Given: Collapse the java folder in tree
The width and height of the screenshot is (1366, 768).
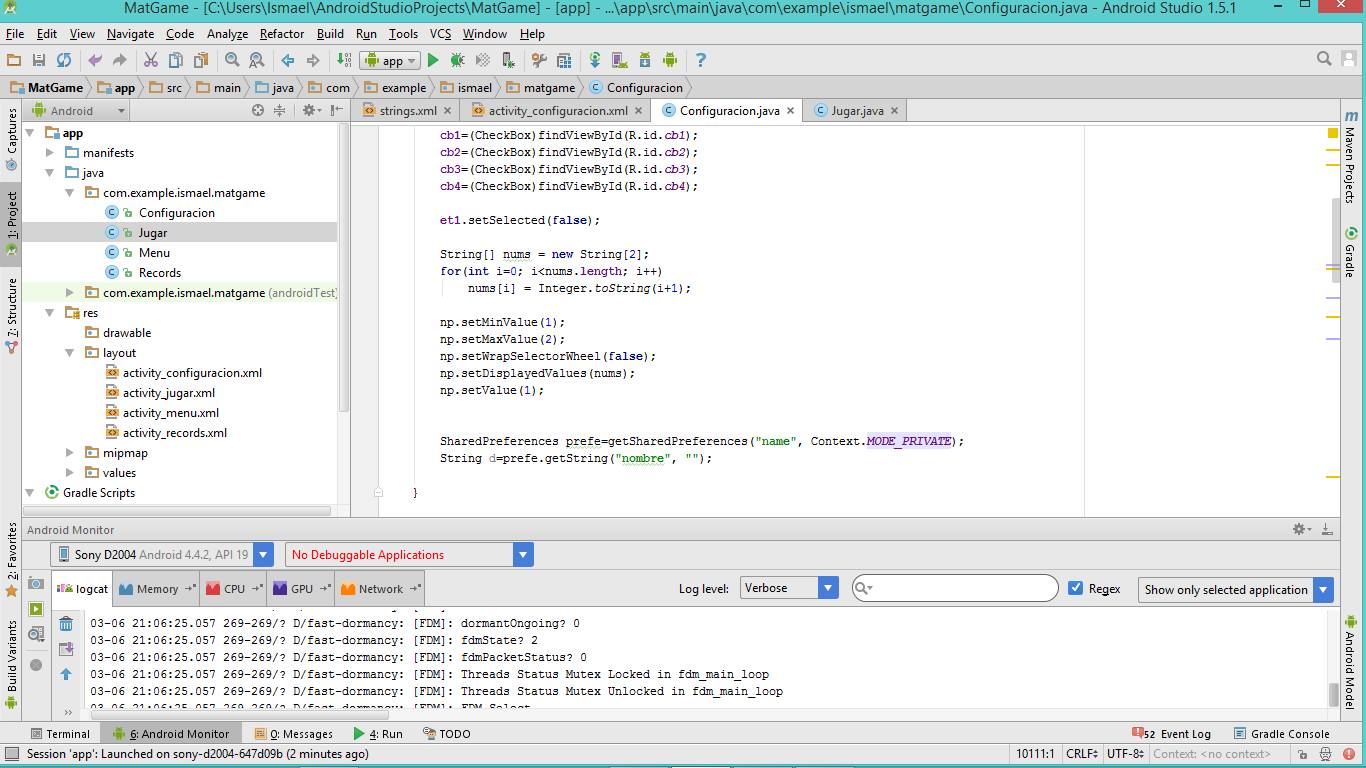Looking at the screenshot, I should (50, 173).
